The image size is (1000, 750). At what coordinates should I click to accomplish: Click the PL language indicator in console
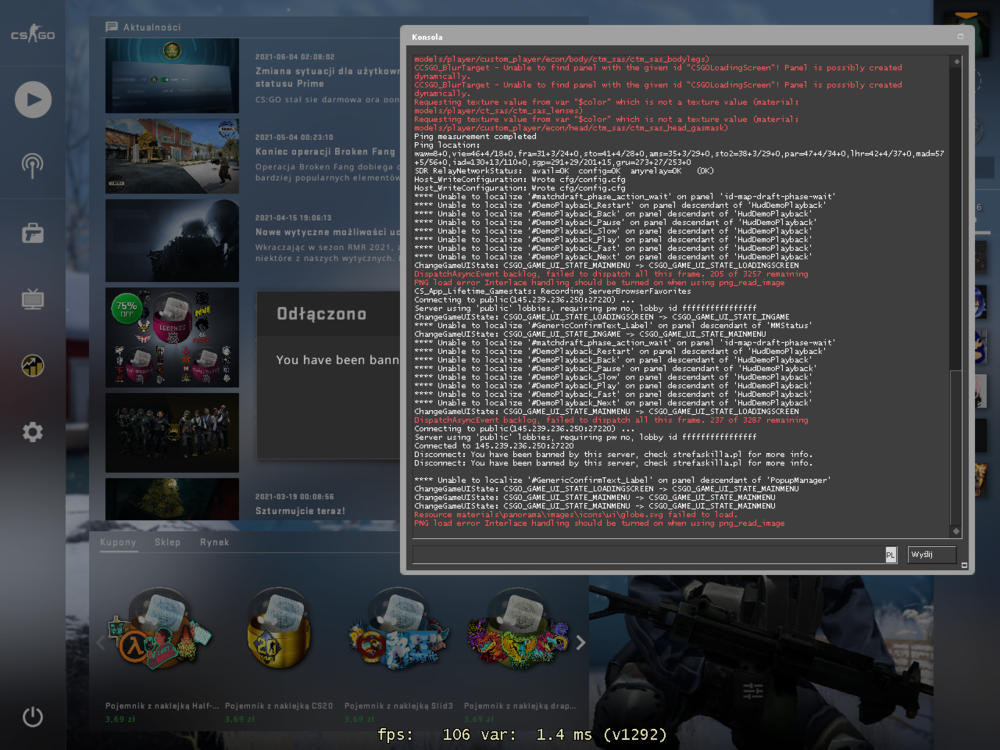point(891,555)
